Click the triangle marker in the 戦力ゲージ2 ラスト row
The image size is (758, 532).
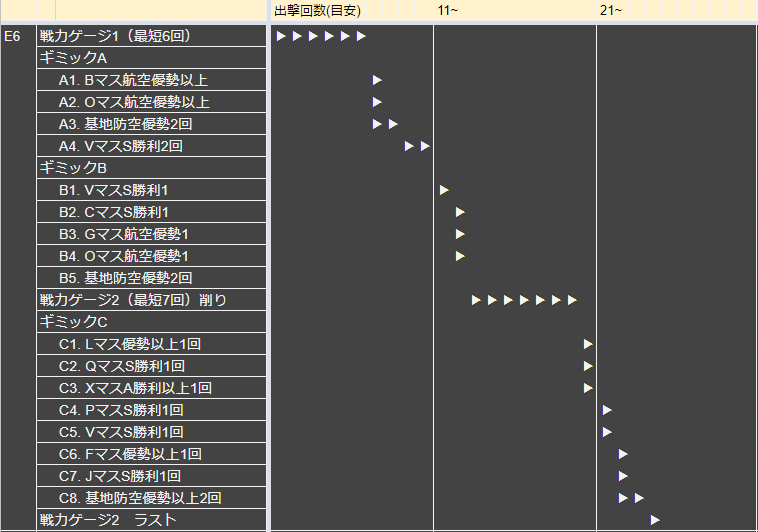tap(655, 520)
